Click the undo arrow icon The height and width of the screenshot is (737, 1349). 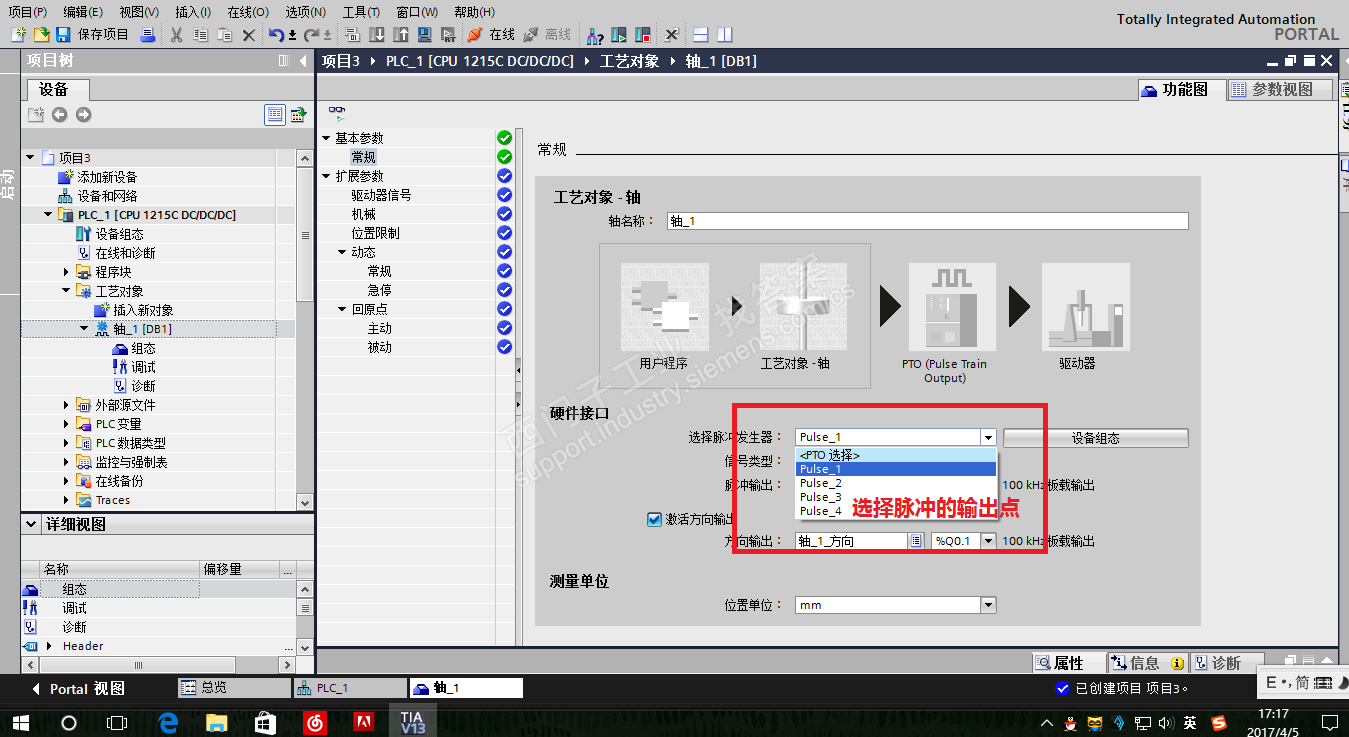pos(277,35)
